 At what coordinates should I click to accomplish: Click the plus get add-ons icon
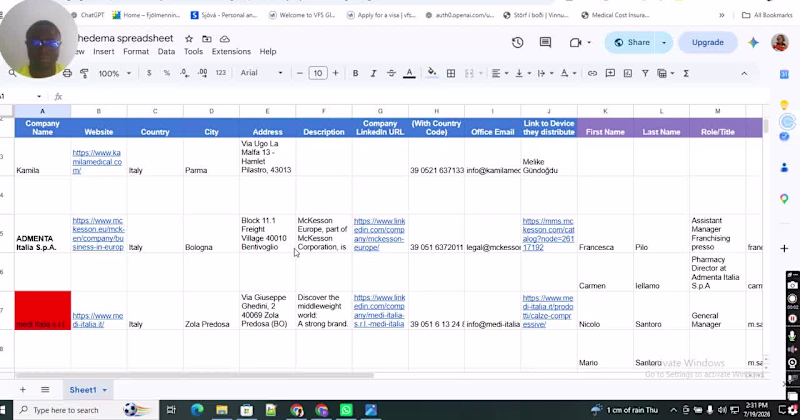click(784, 249)
